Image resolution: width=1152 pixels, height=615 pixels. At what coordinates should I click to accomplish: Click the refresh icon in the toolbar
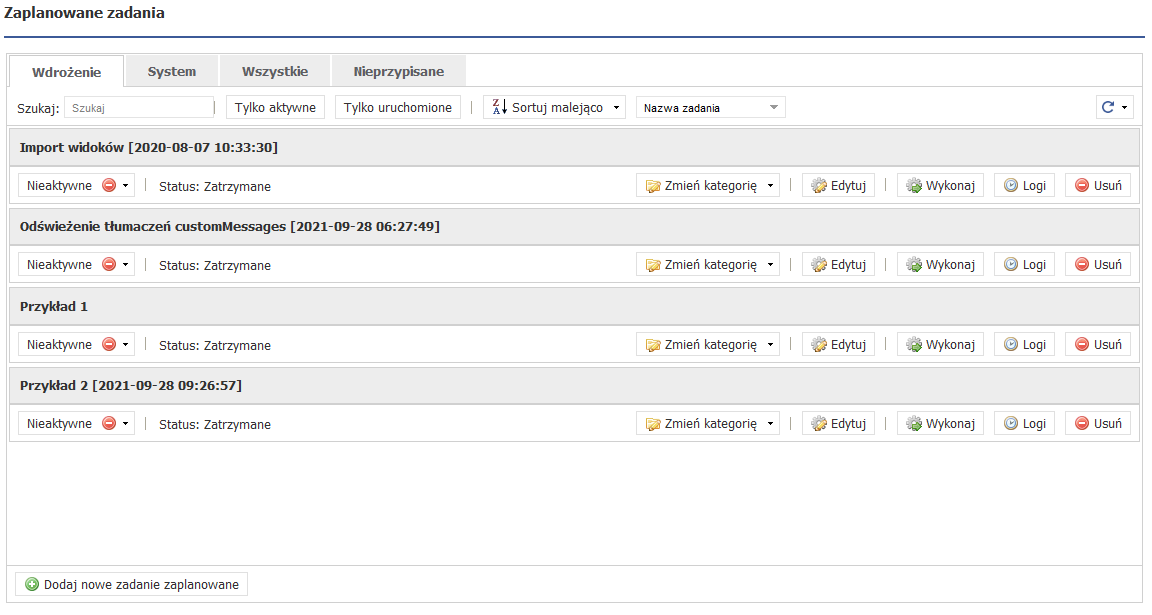(1107, 107)
